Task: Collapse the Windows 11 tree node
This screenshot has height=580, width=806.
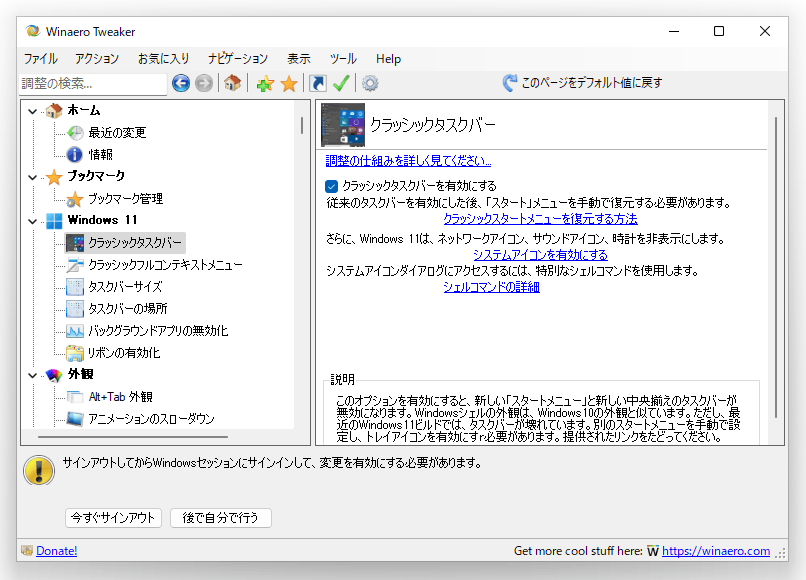Action: 32,221
